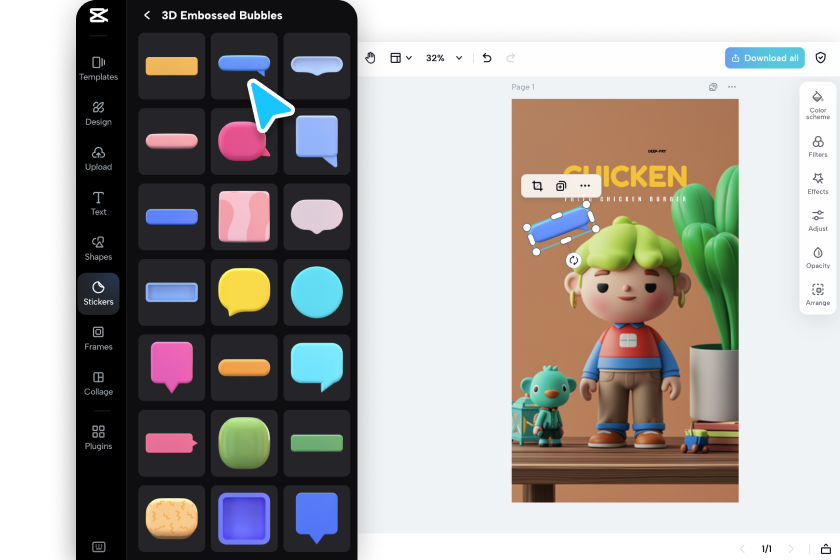Add the pink tag with right arrow sticker
840x560 pixels.
point(171,444)
